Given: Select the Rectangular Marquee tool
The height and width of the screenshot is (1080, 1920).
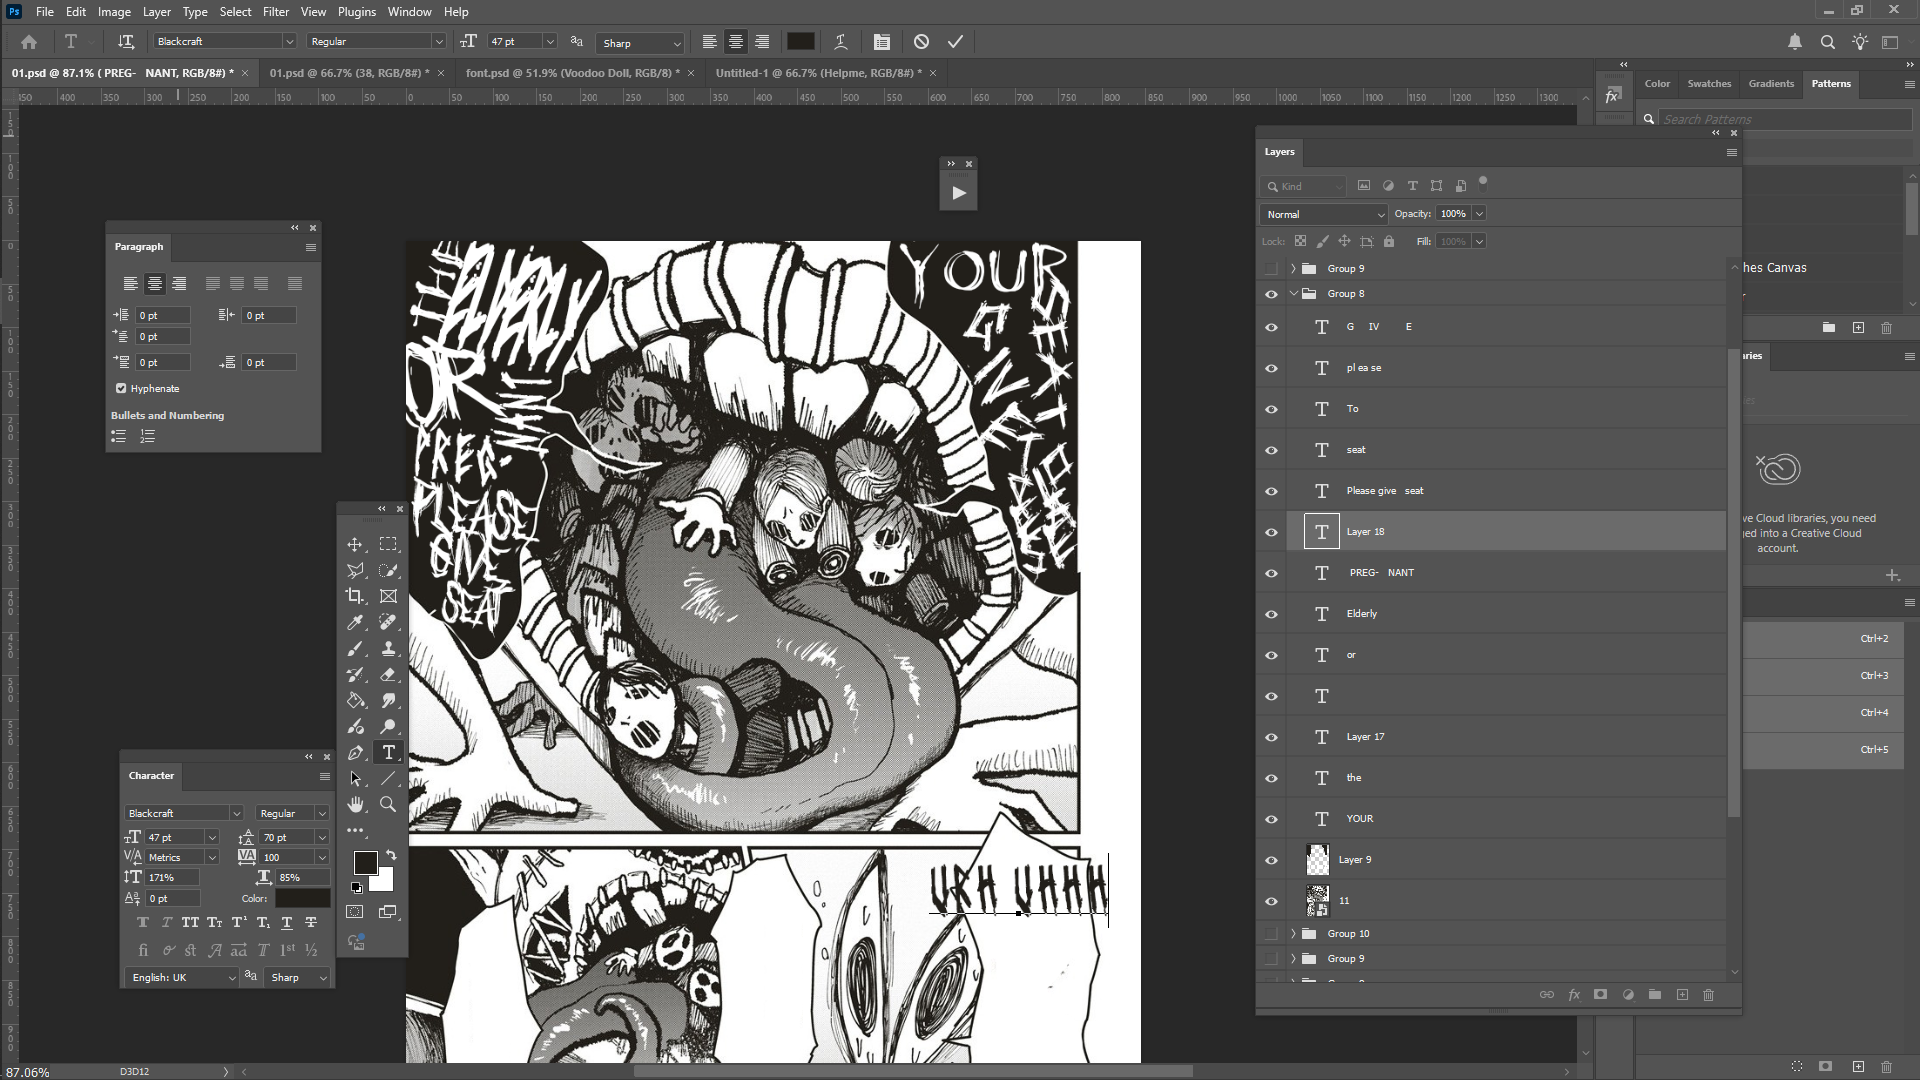Looking at the screenshot, I should pyautogui.click(x=388, y=545).
